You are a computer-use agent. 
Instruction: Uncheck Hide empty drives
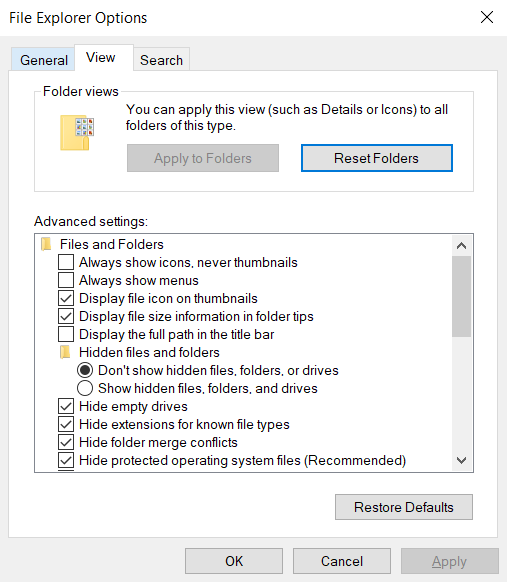66,406
